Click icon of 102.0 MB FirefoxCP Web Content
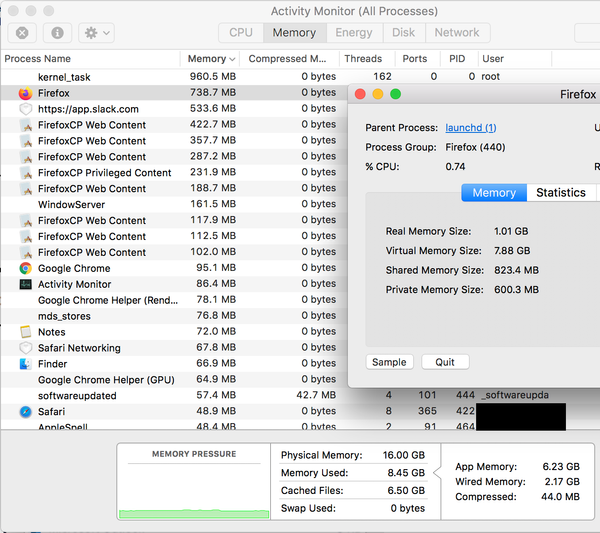The image size is (600, 533). tap(26, 253)
